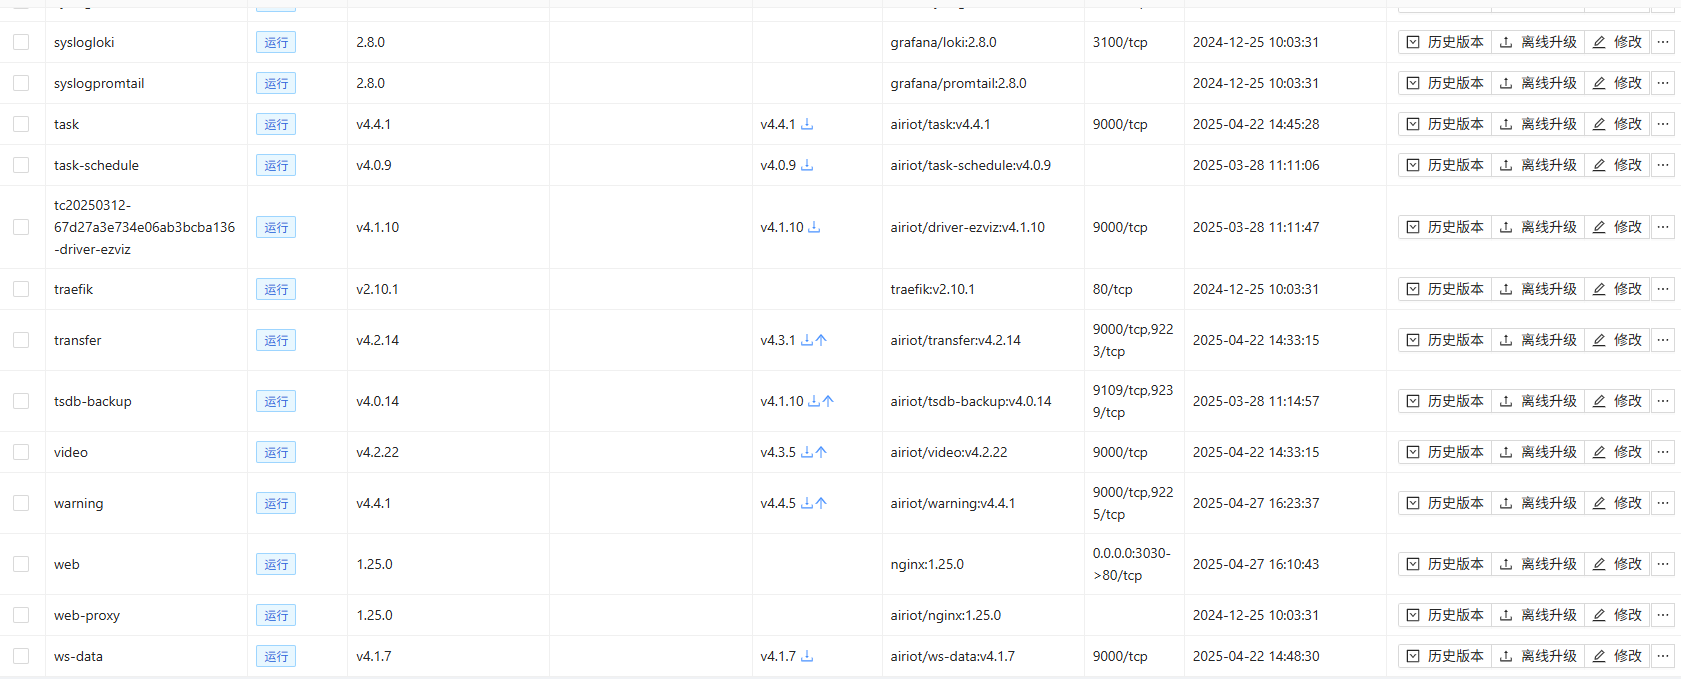
Task: Check the warning row checkbox
Action: point(21,503)
